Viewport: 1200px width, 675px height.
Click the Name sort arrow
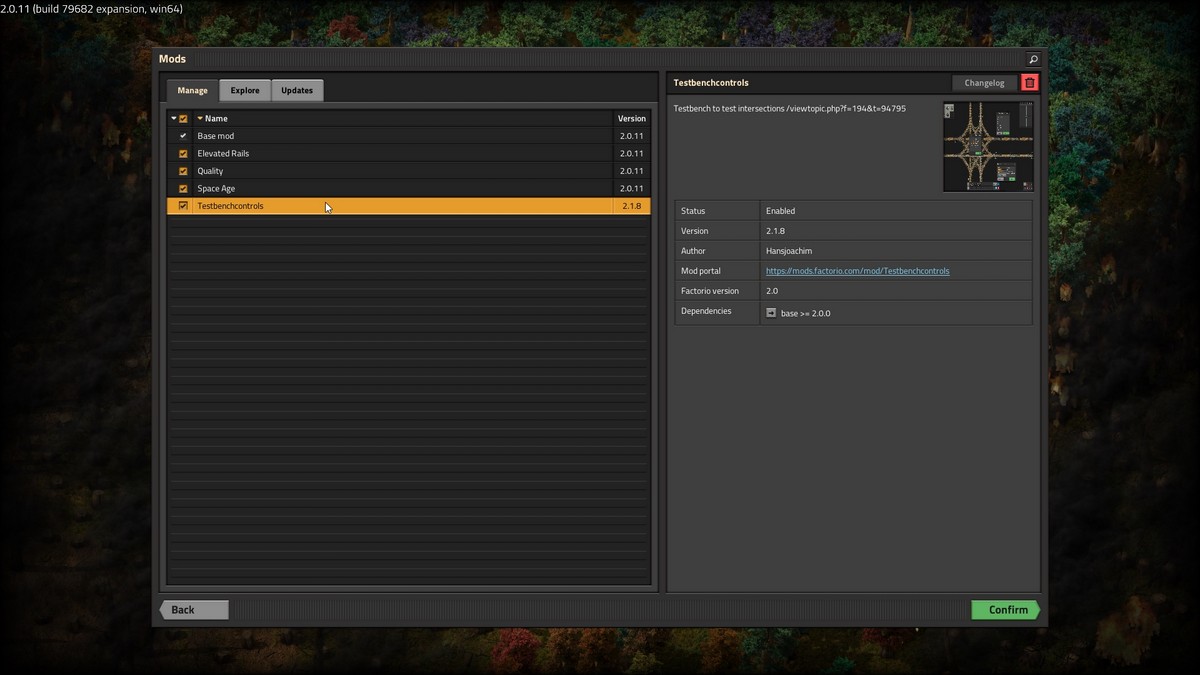(199, 118)
